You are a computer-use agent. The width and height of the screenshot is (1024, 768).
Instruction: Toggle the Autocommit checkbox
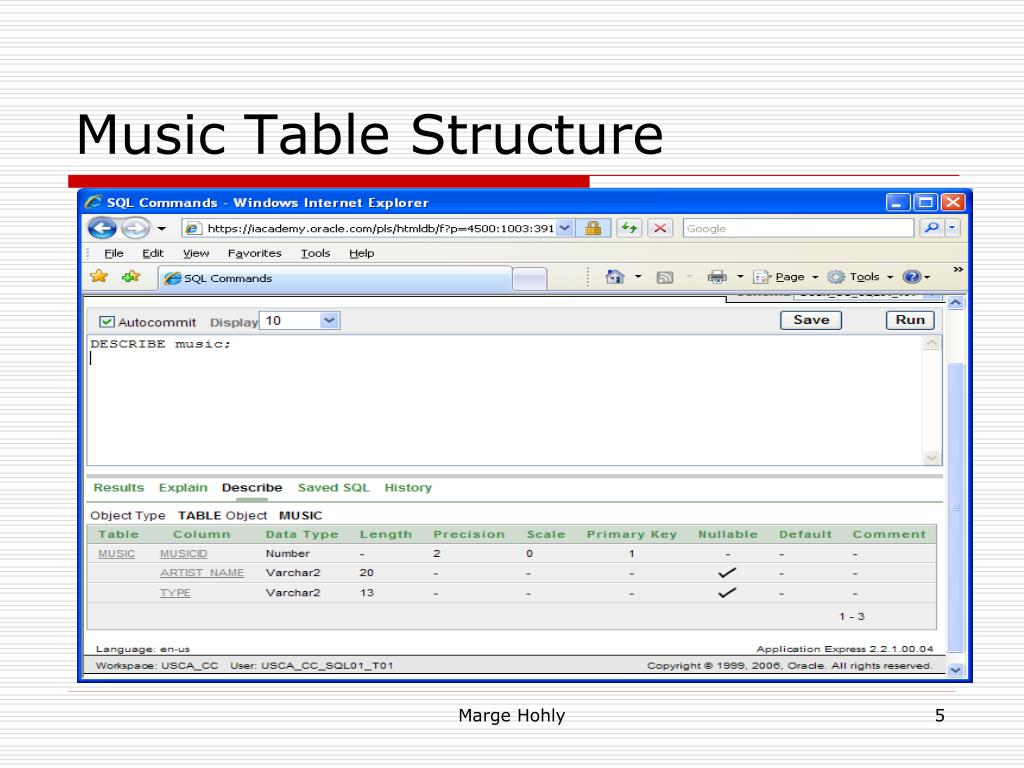(106, 322)
